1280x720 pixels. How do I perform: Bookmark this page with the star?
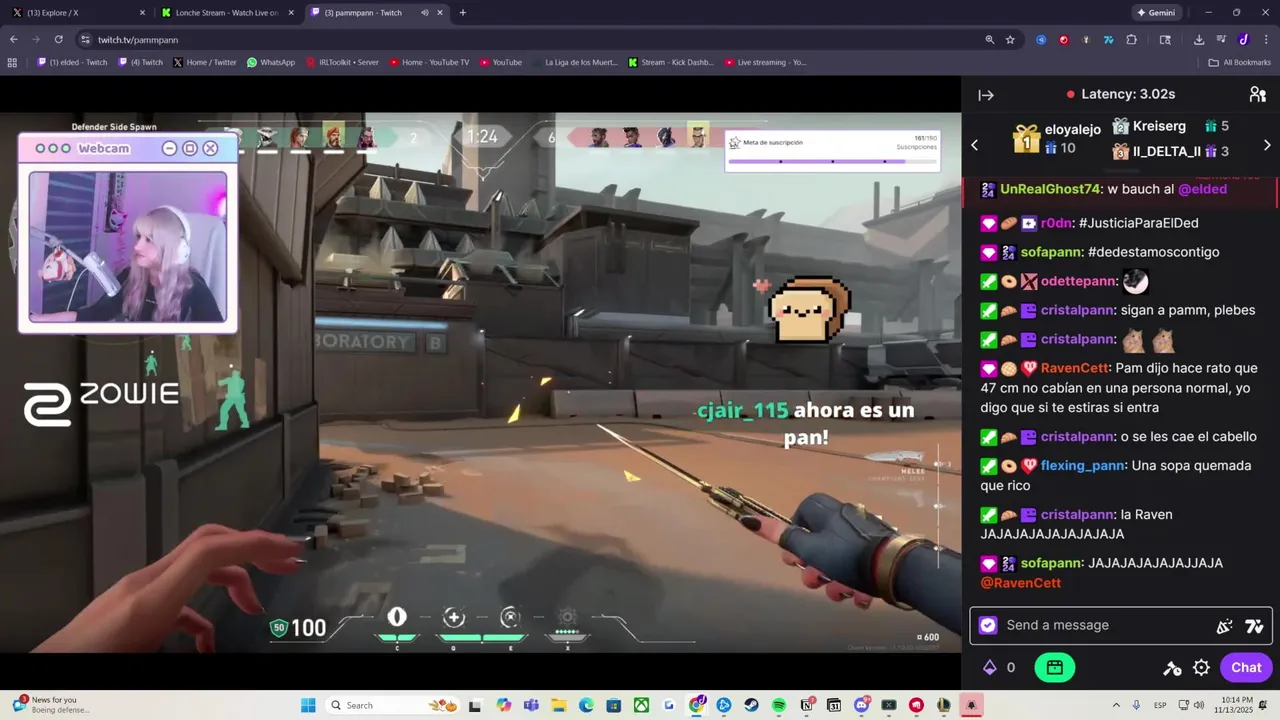(1010, 39)
